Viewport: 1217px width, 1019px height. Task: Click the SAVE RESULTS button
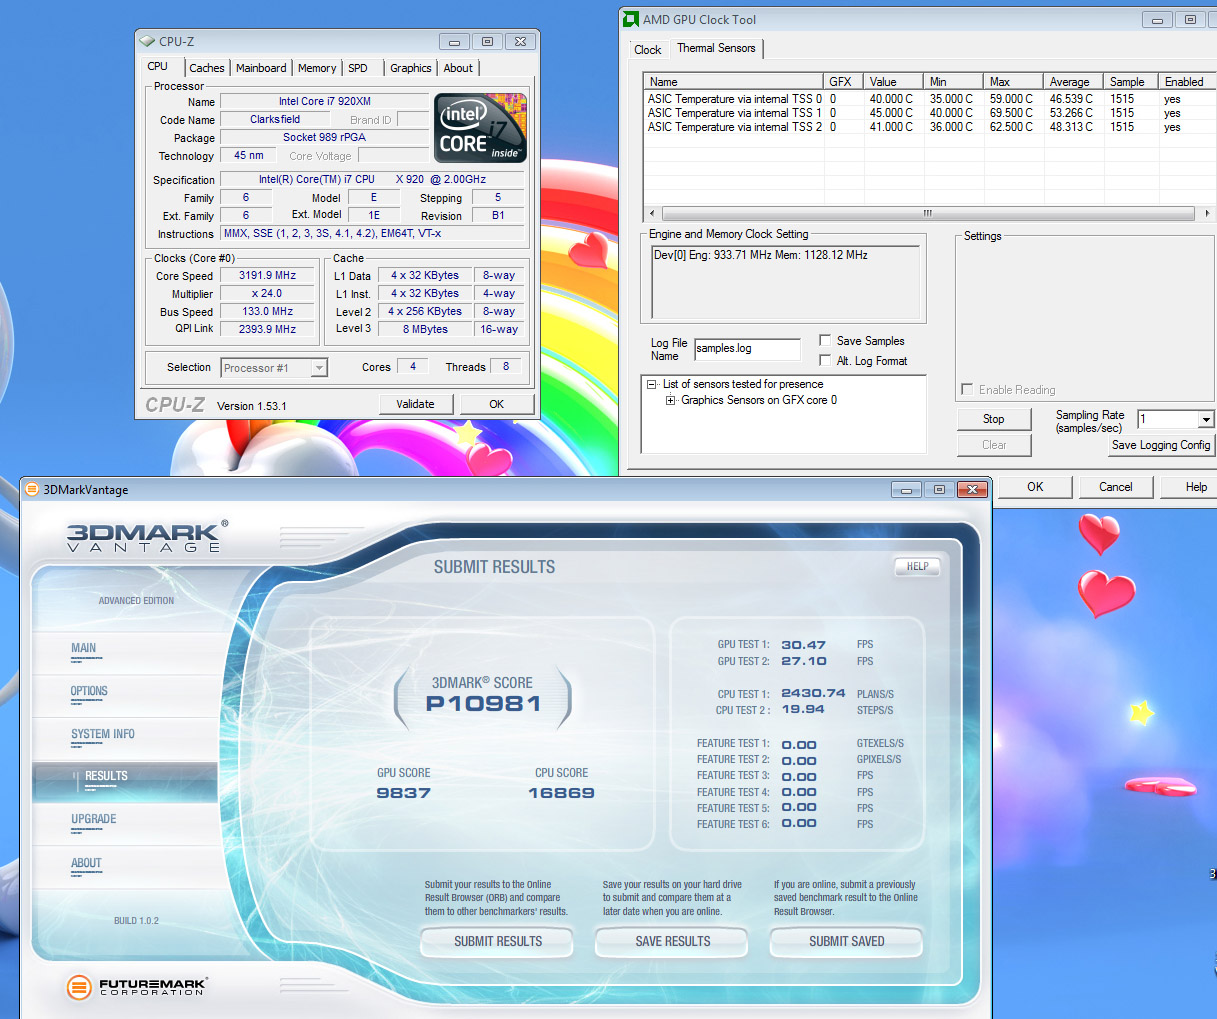click(x=672, y=941)
